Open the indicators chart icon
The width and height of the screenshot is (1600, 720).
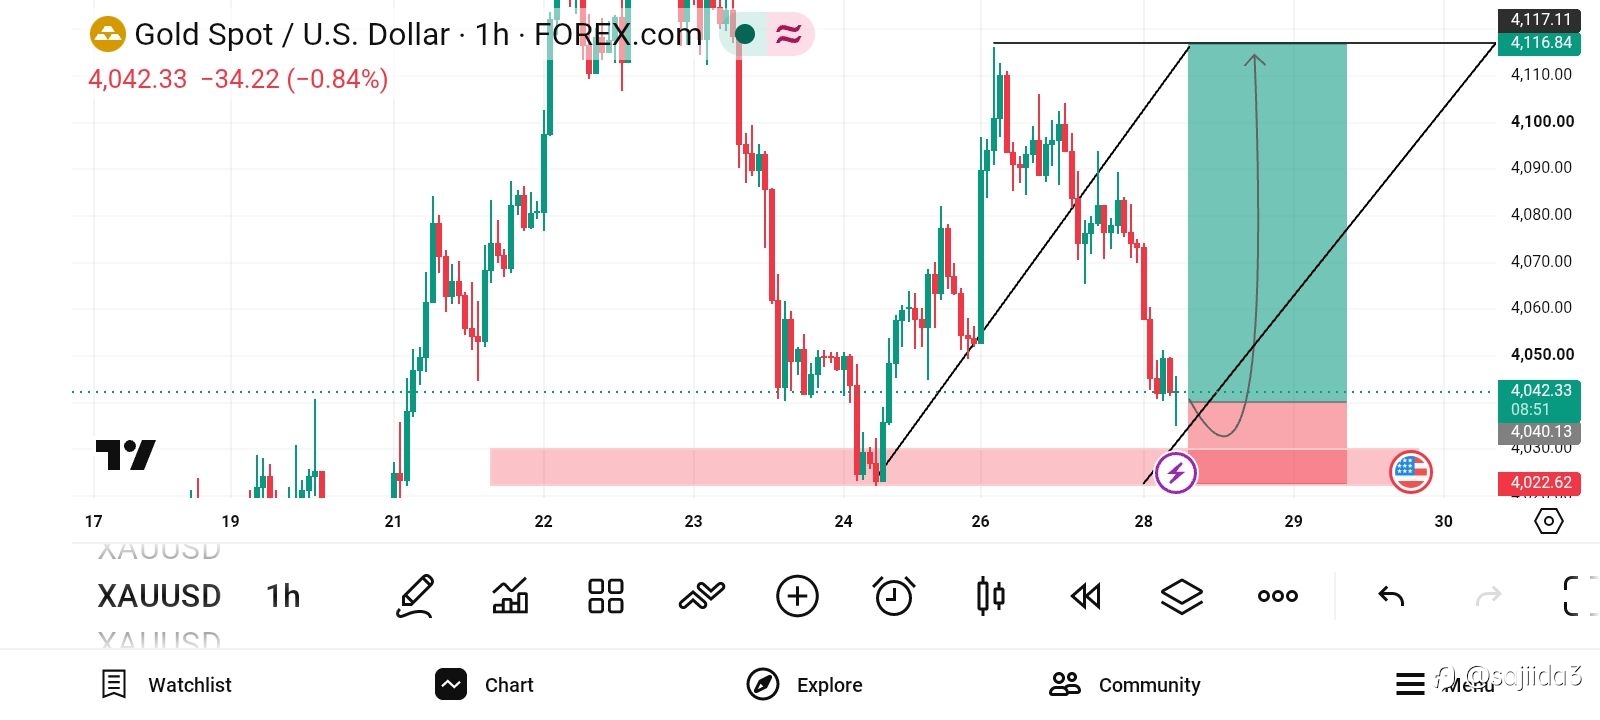(x=510, y=597)
